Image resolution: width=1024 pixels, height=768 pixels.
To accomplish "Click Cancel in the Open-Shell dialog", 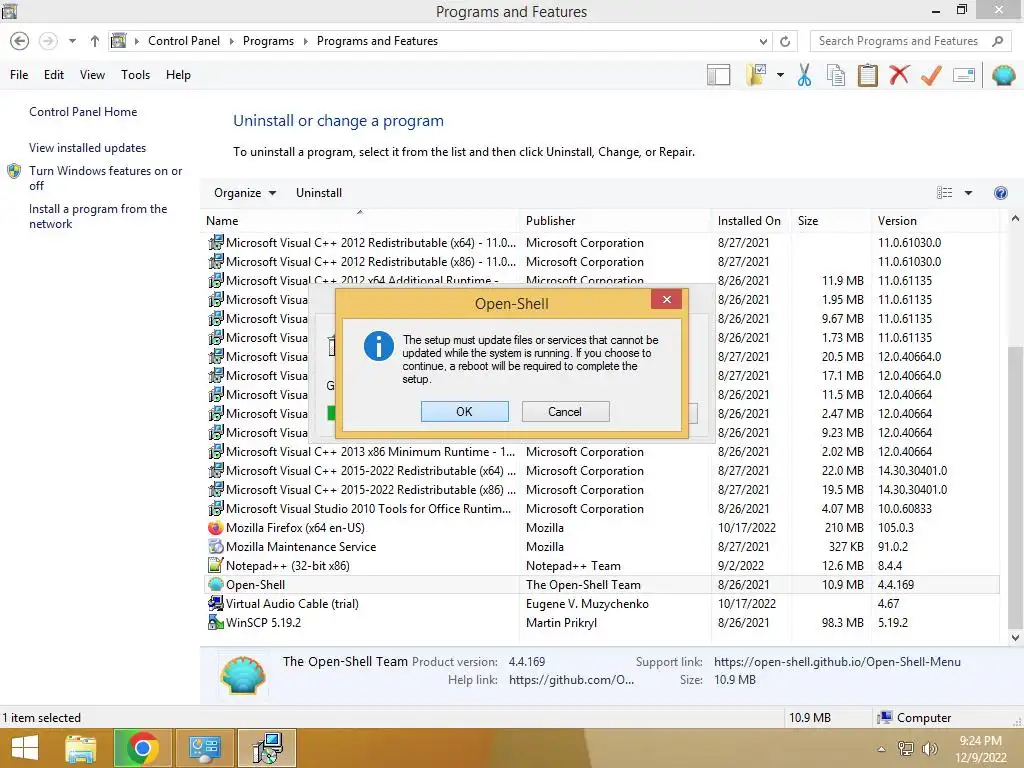I will pos(565,411).
